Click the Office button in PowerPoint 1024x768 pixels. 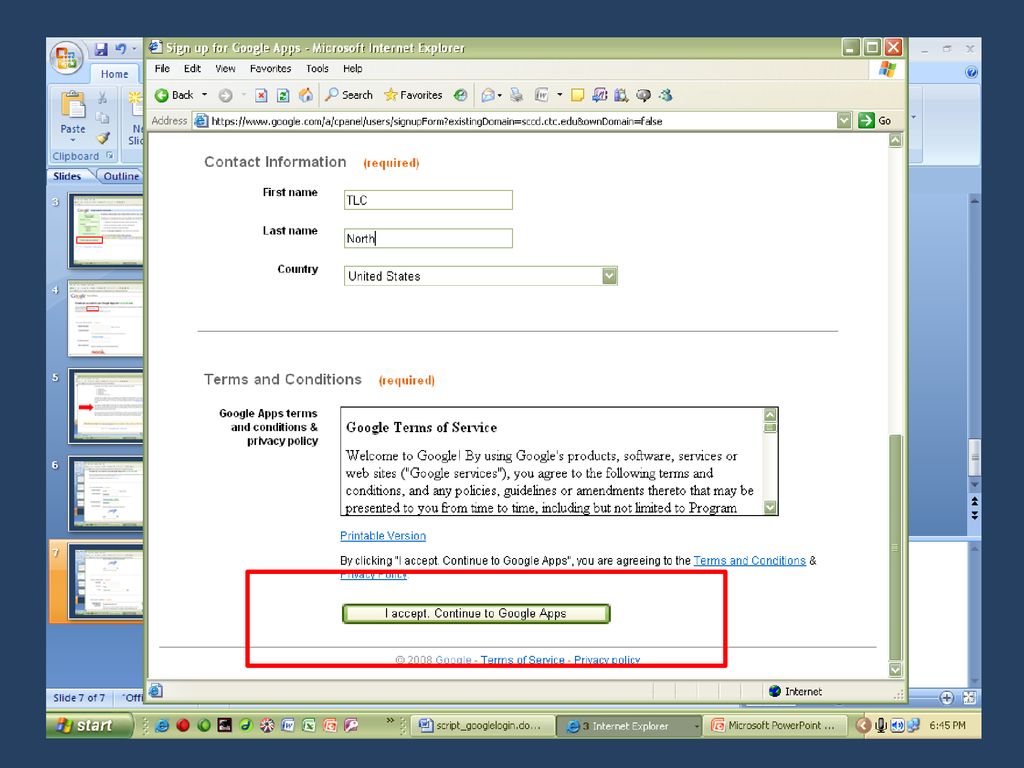pos(65,57)
